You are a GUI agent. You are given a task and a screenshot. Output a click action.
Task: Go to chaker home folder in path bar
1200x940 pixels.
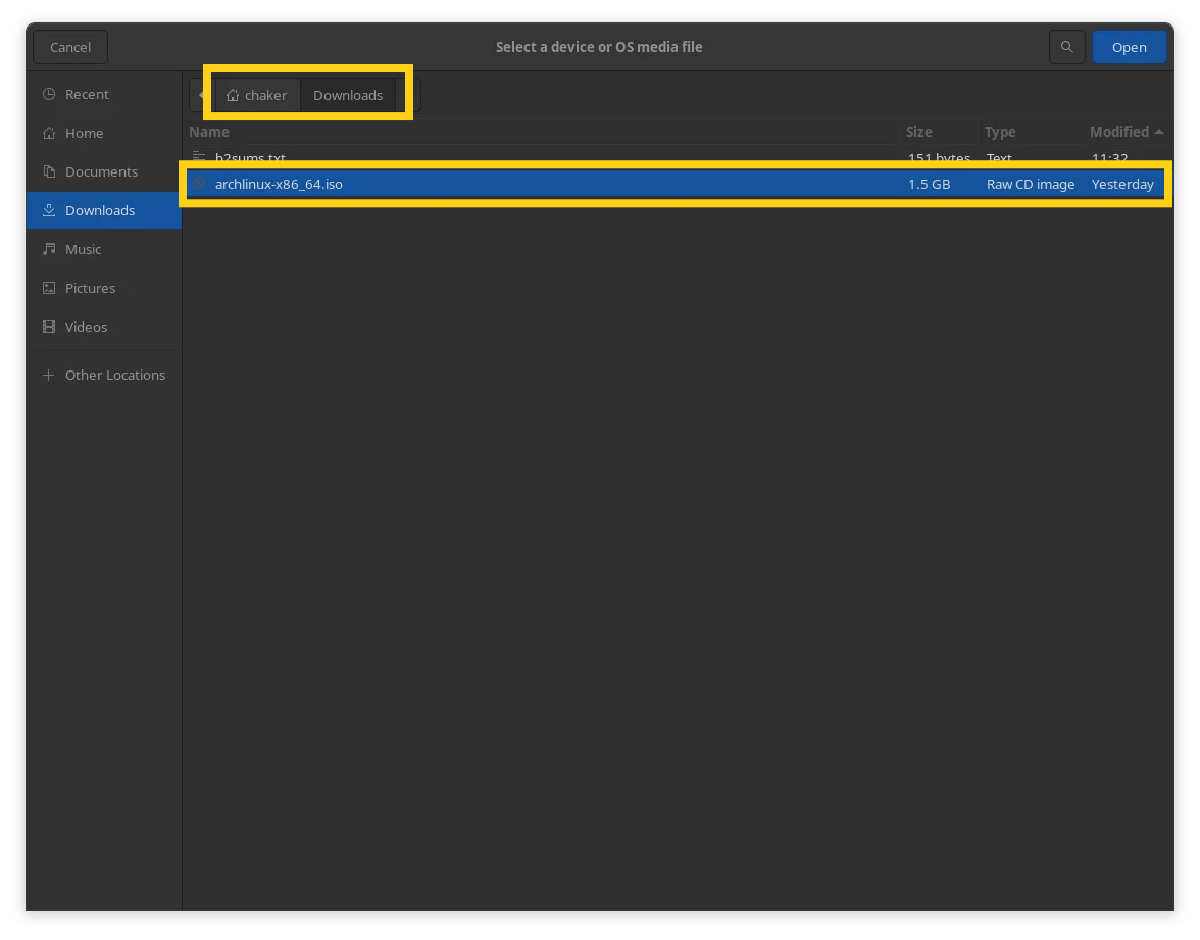(257, 95)
